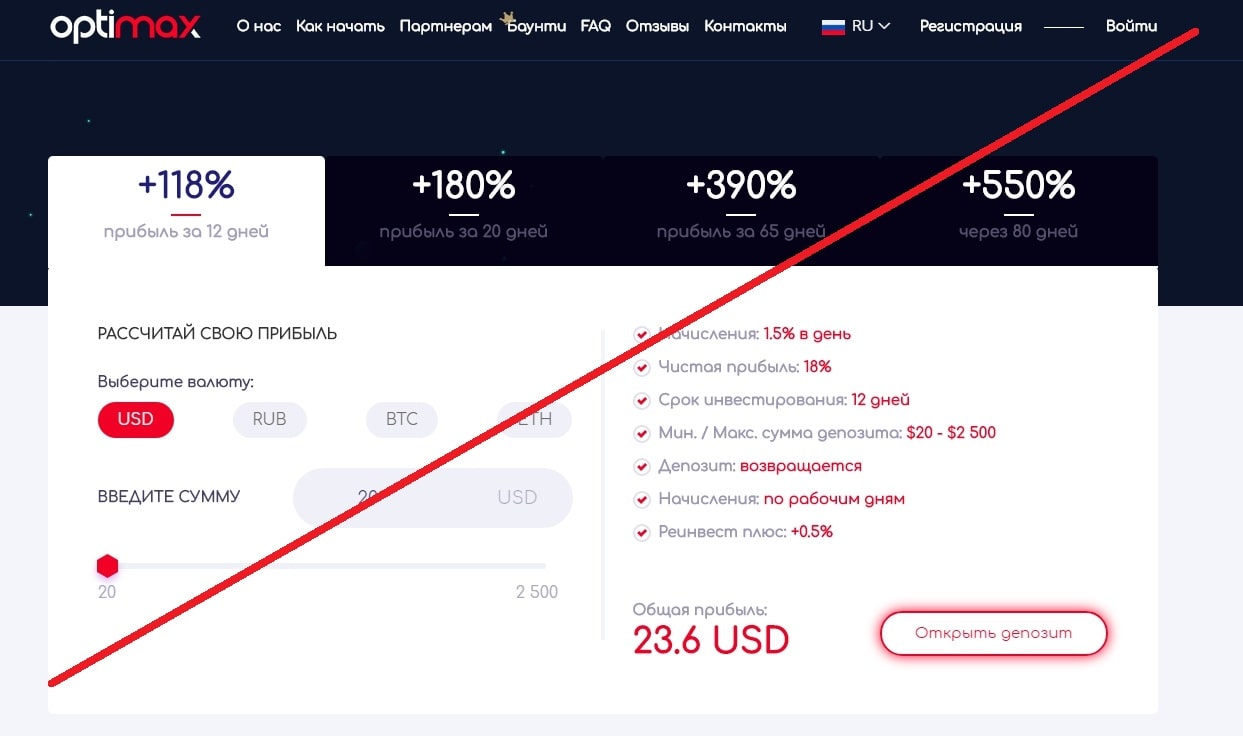Click checkmark icon beside Реинвест плюс
The height and width of the screenshot is (736, 1243).
(x=642, y=532)
